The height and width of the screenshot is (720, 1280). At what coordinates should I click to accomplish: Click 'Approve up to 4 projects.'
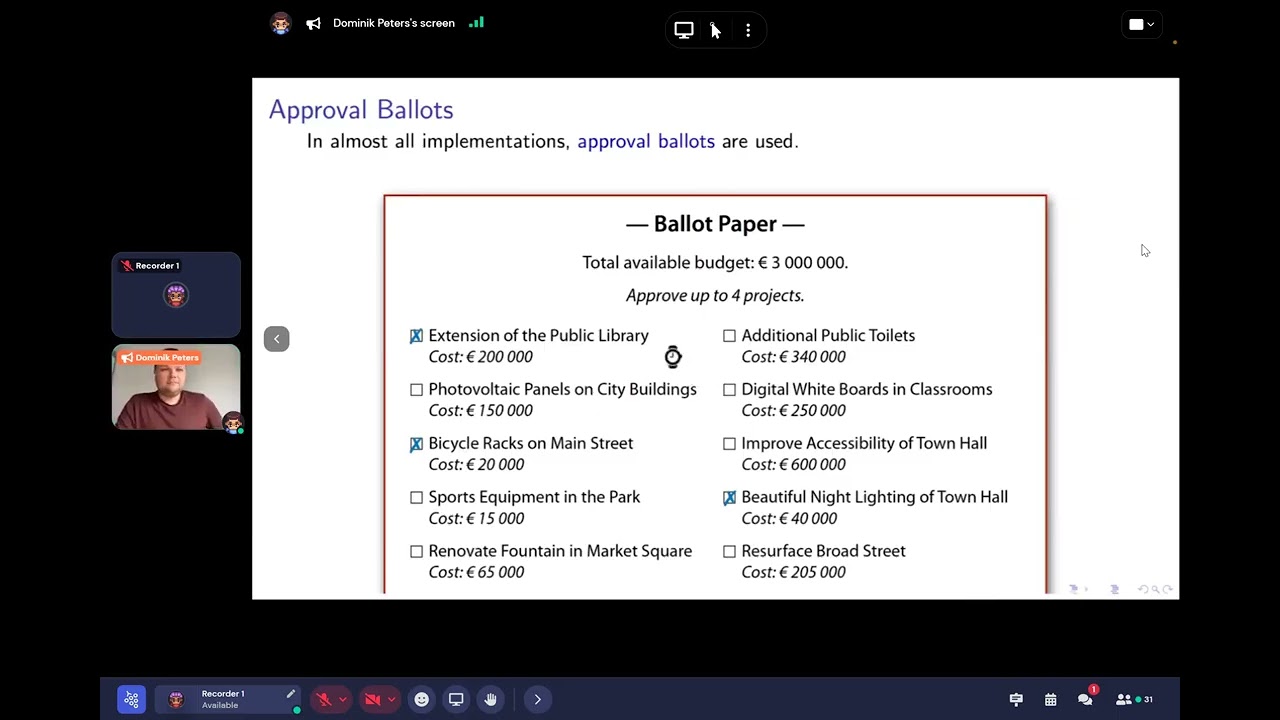[x=715, y=296]
